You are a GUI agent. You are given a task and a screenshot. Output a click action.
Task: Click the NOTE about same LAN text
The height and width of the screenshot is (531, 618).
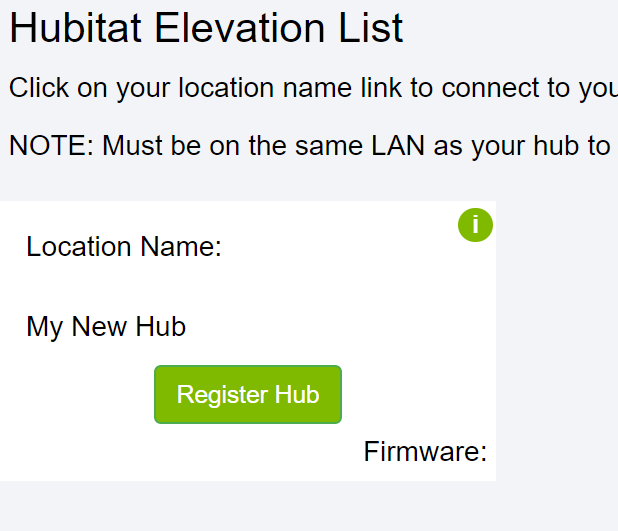pos(313,146)
